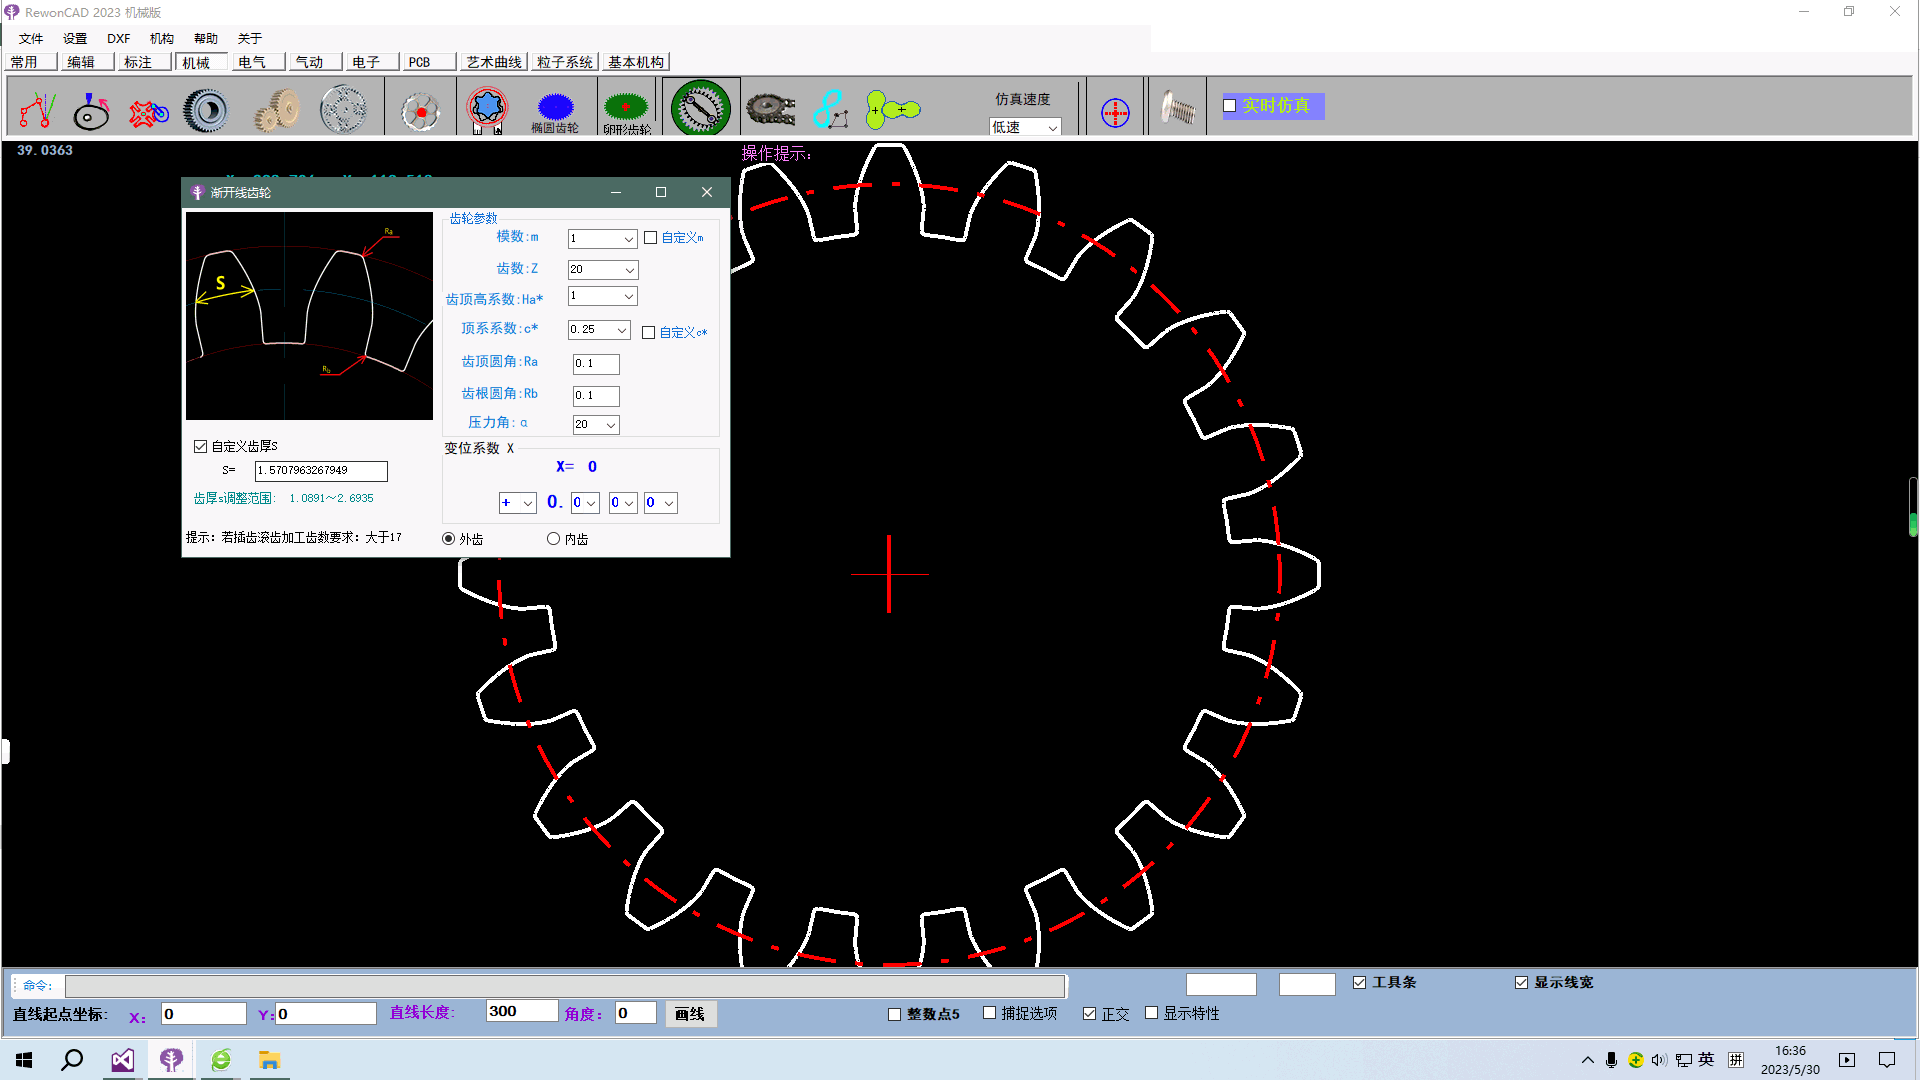
Task: Select the 内齿 radio button
Action: coord(553,539)
